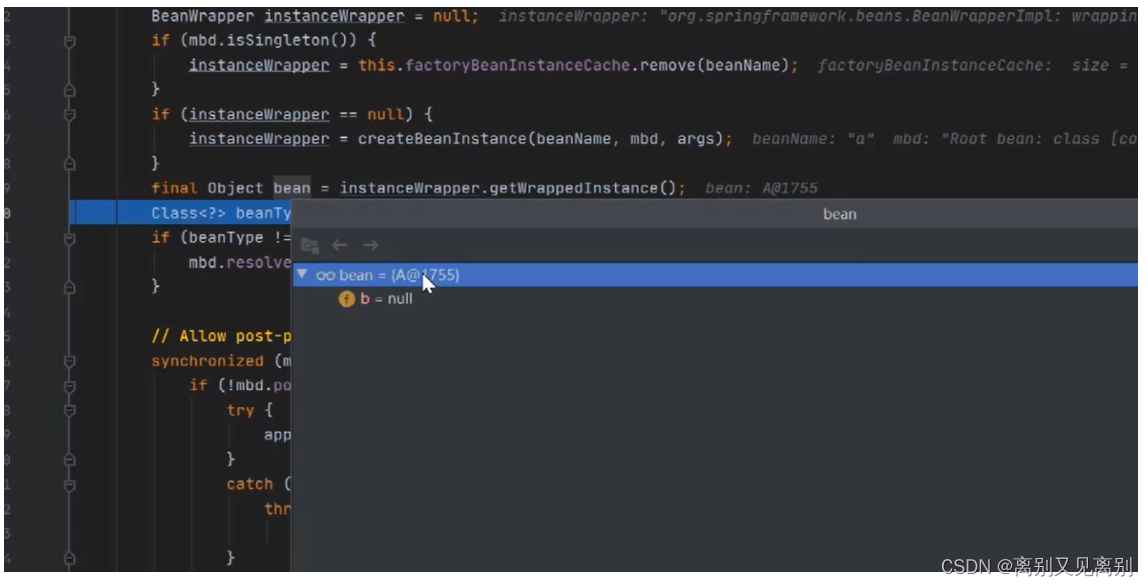Click the forward arrow in the bean popup
The width and height of the screenshot is (1148, 586).
coord(370,245)
